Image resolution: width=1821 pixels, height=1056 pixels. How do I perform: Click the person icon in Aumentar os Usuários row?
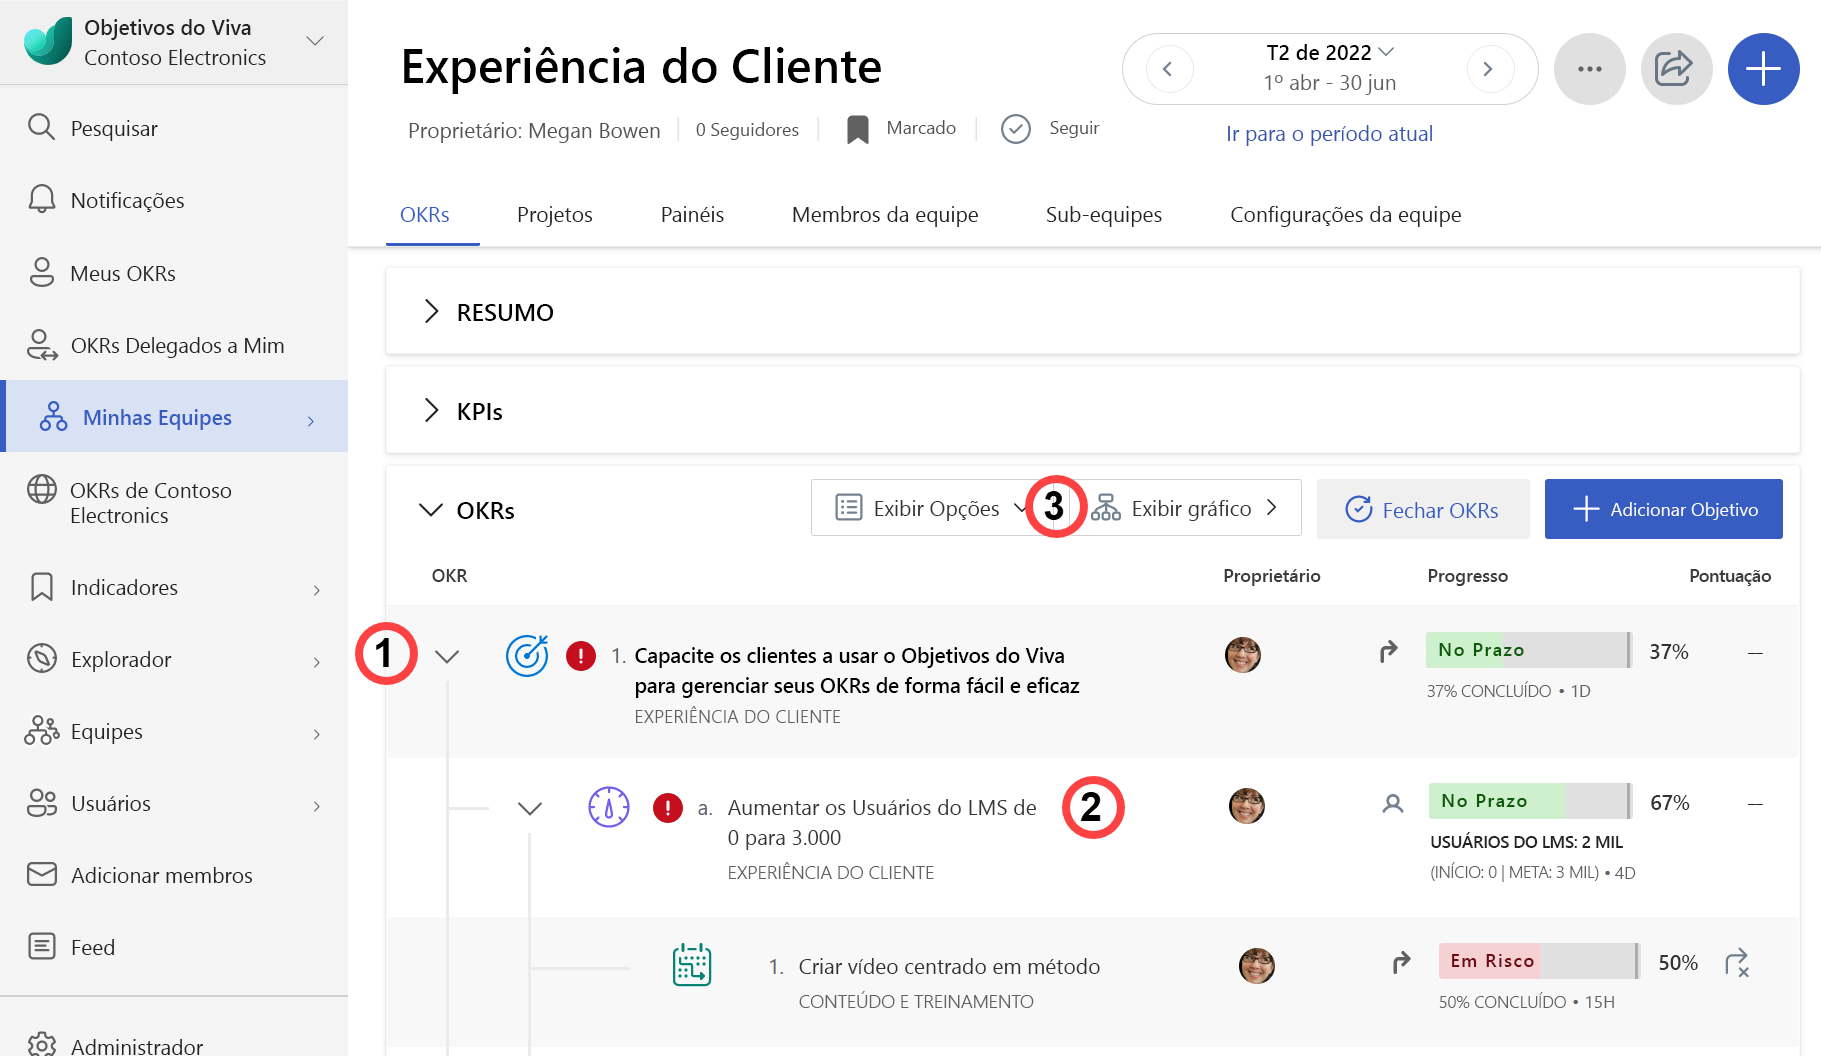[x=1392, y=803]
